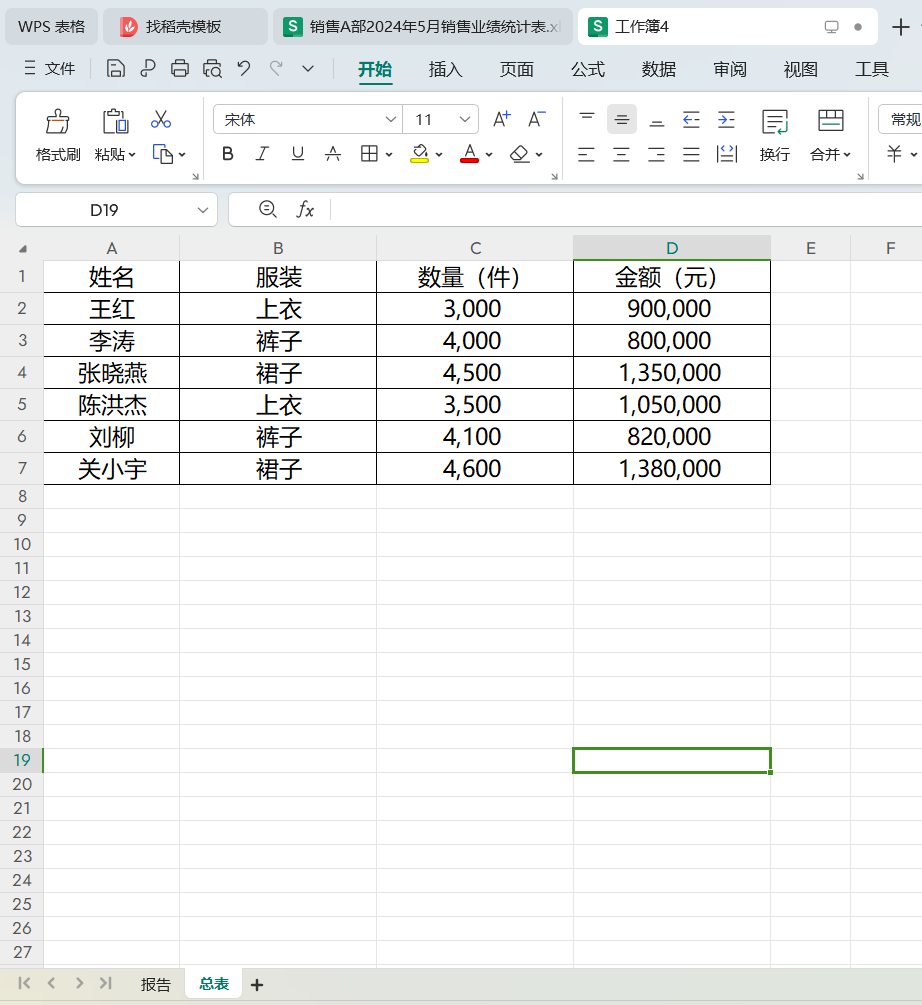922x1005 pixels.
Task: Click the Wrap Text (换行) button
Action: click(775, 135)
